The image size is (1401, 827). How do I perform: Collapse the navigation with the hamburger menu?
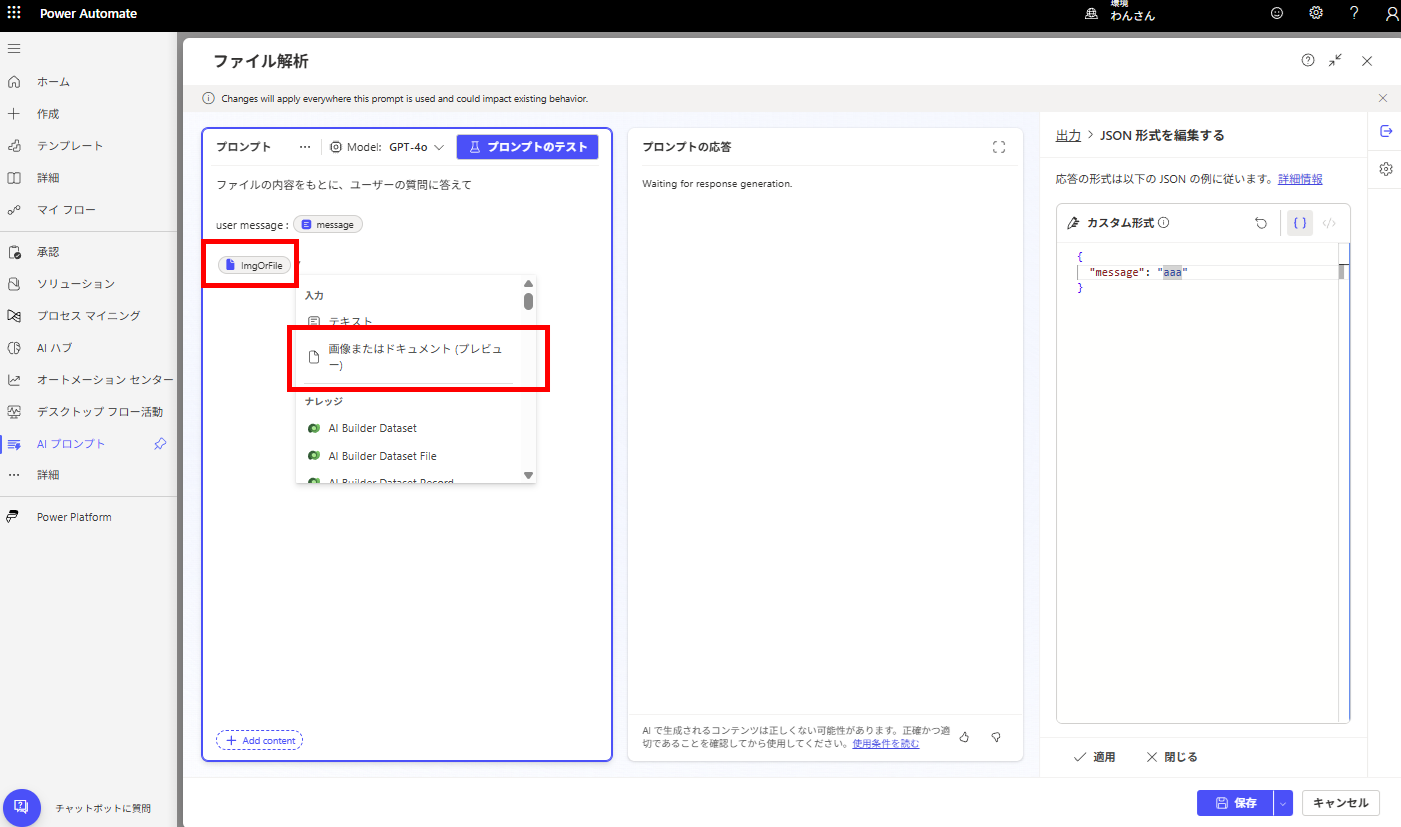point(13,47)
